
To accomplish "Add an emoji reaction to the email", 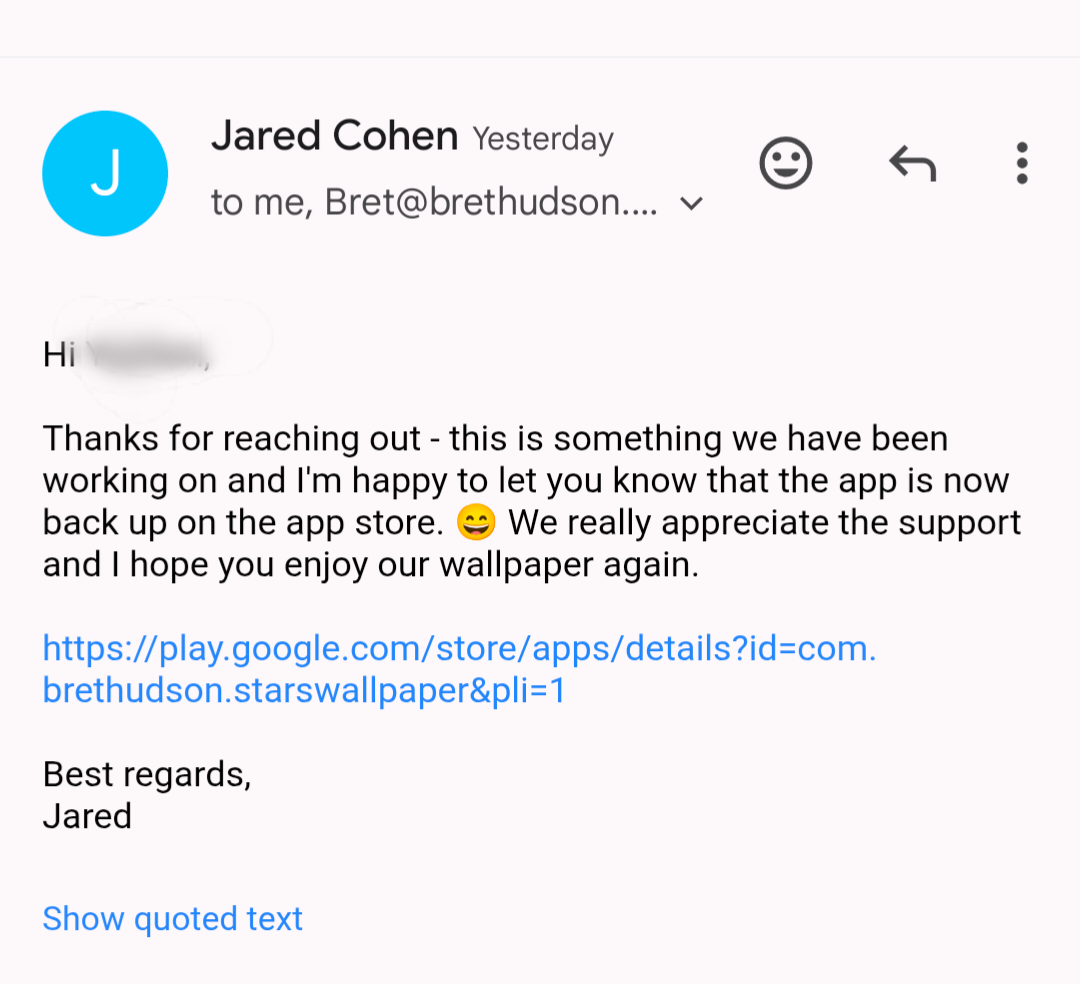I will click(x=785, y=164).
